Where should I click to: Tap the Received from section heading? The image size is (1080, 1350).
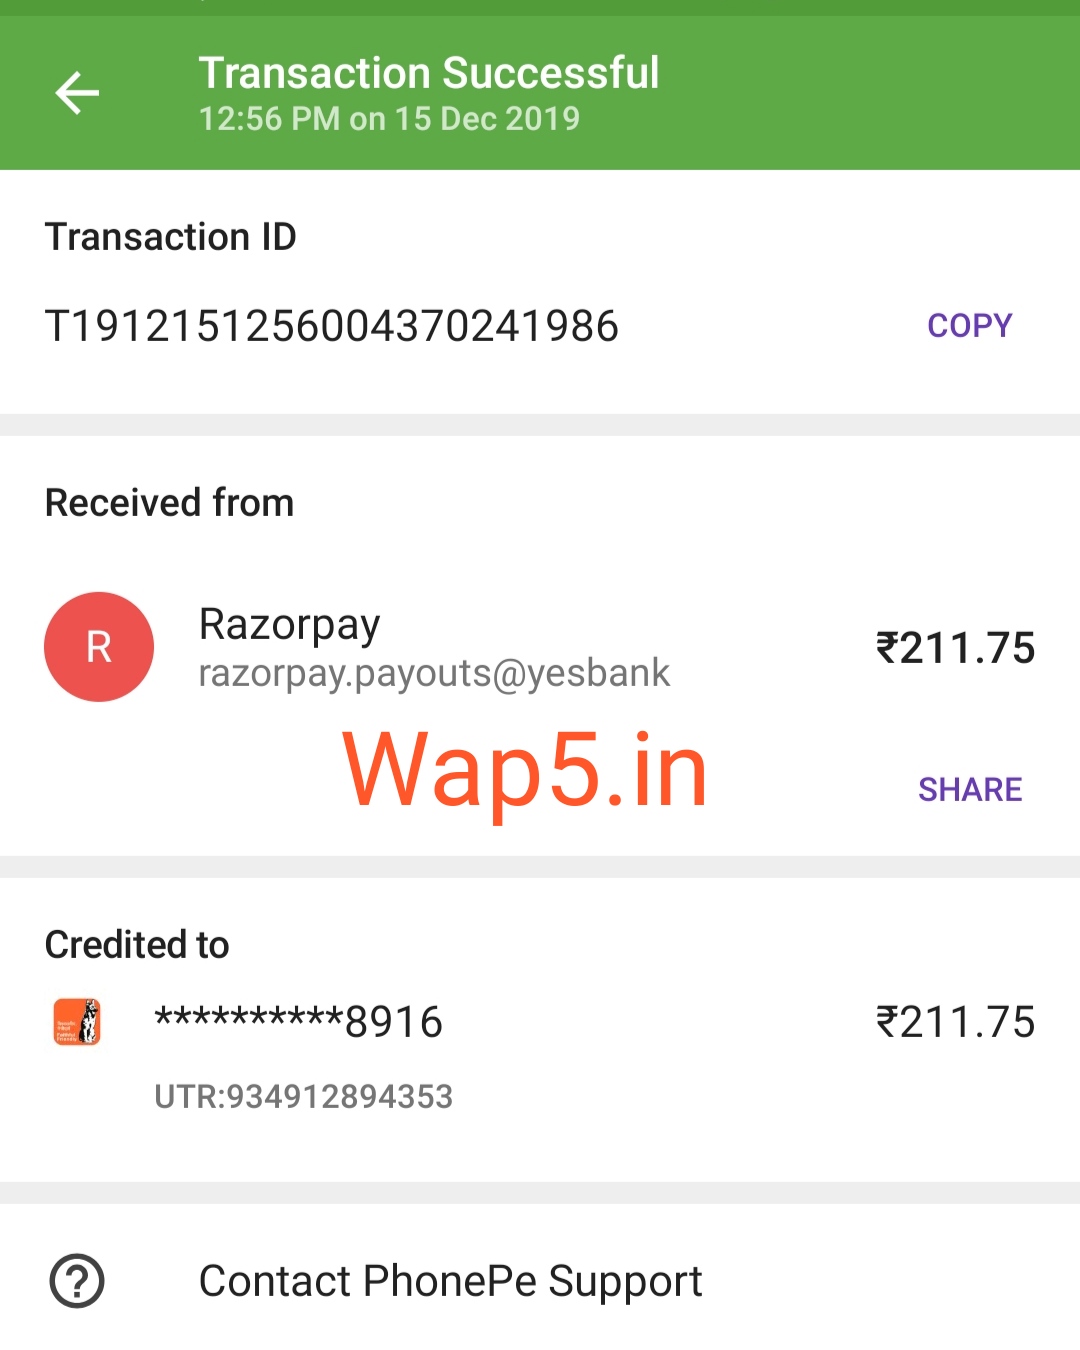[170, 503]
